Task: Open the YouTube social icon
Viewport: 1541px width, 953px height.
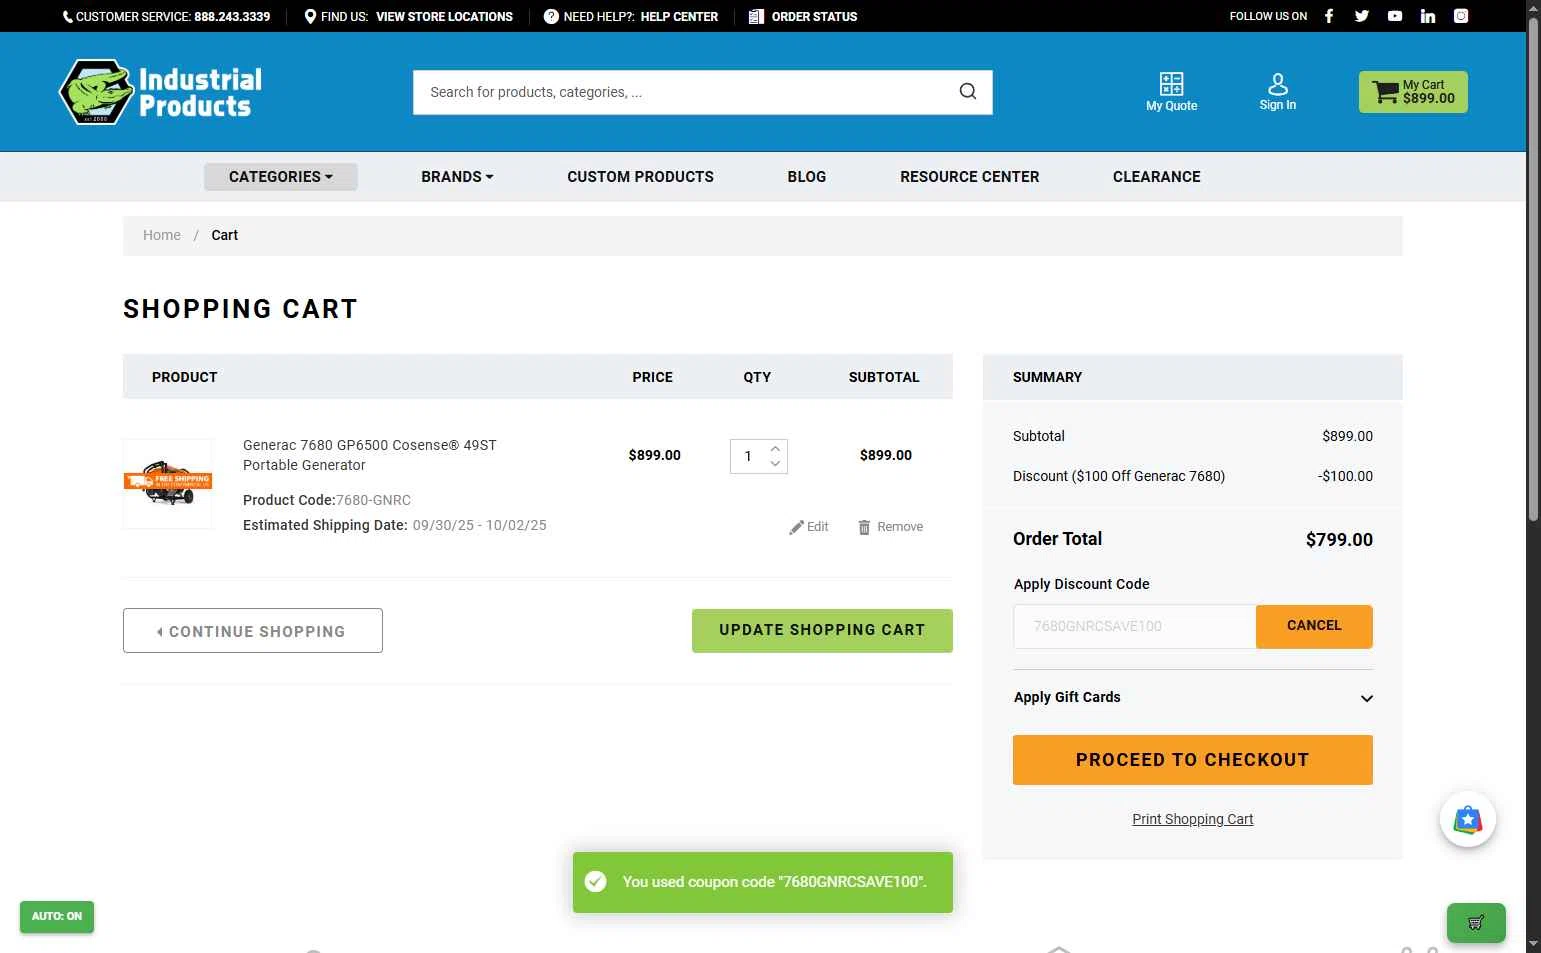Action: click(x=1395, y=16)
